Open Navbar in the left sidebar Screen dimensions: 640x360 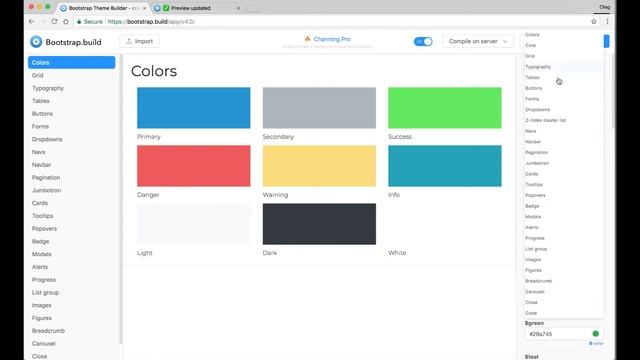(42, 164)
